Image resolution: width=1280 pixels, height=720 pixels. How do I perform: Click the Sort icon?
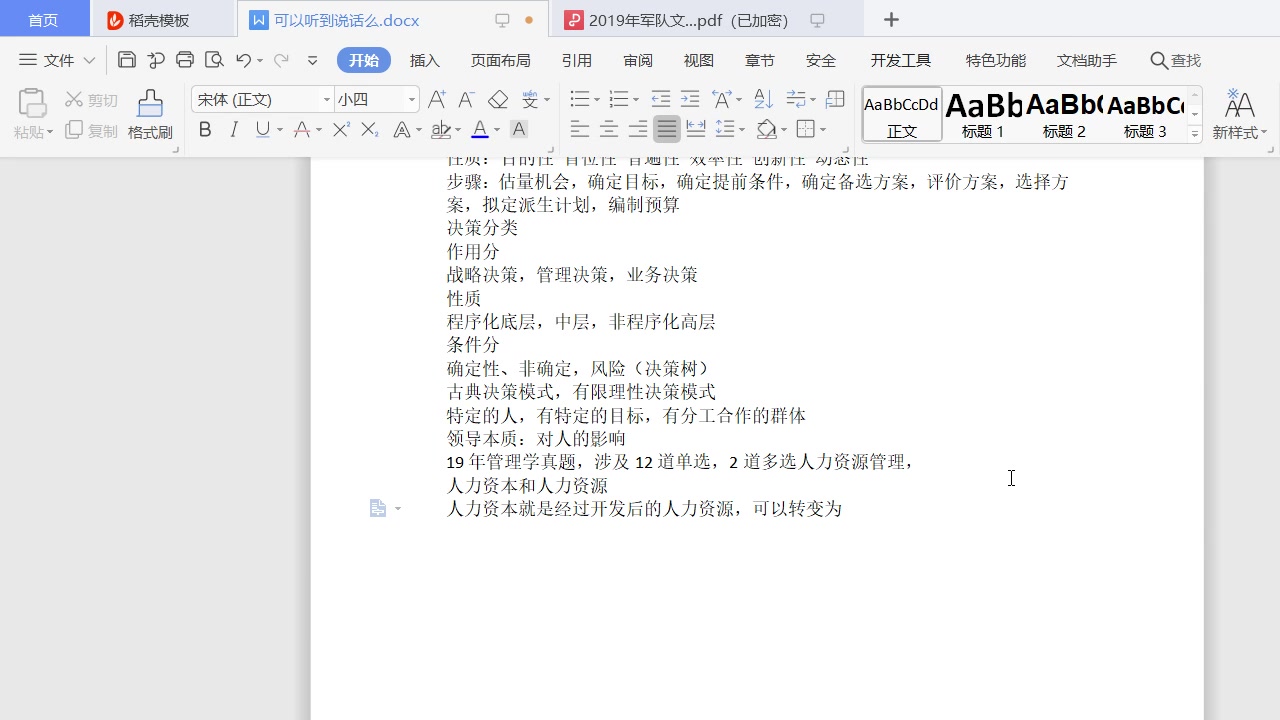(x=763, y=99)
